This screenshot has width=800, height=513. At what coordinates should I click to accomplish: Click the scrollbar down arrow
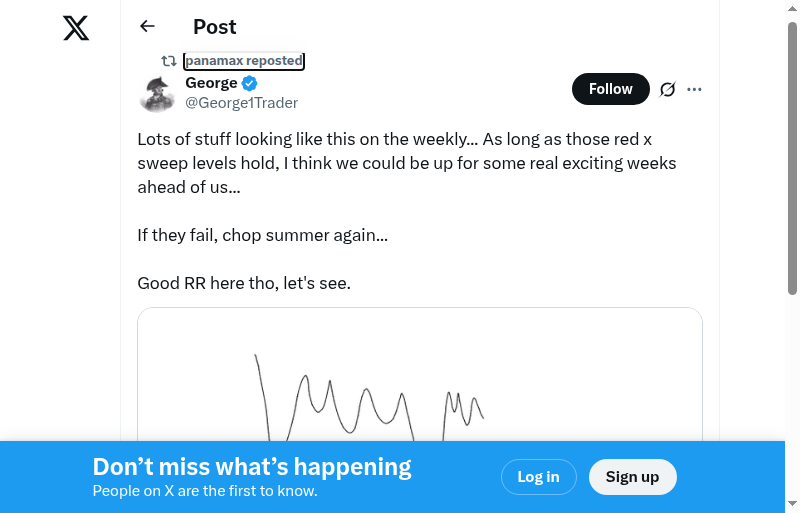point(792,504)
